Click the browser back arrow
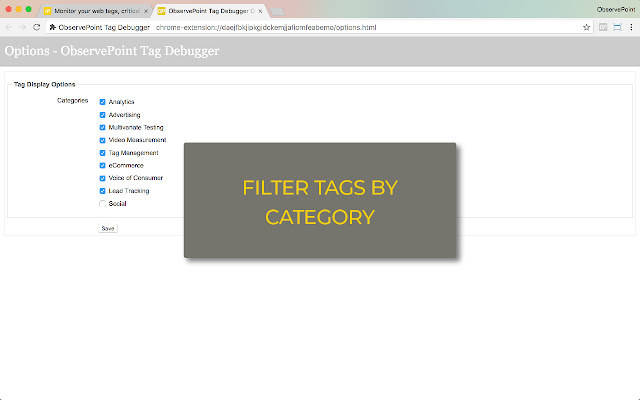This screenshot has width=640, height=400. coord(9,27)
